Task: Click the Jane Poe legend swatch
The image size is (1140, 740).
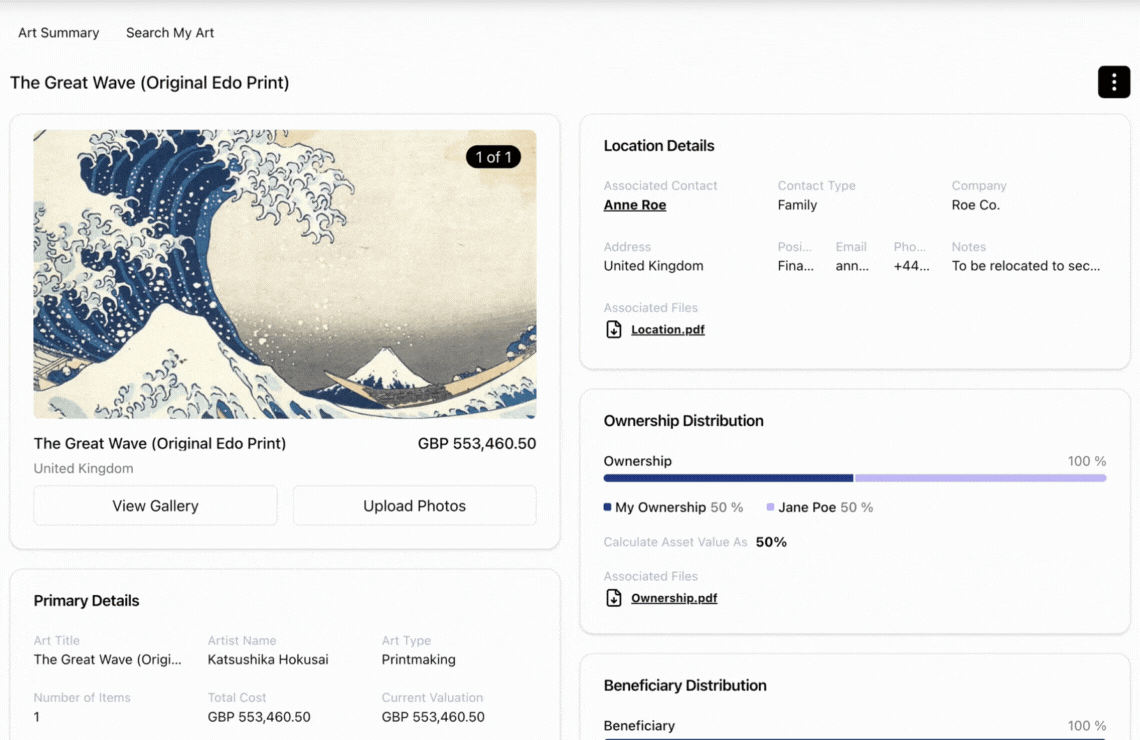Action: 771,507
